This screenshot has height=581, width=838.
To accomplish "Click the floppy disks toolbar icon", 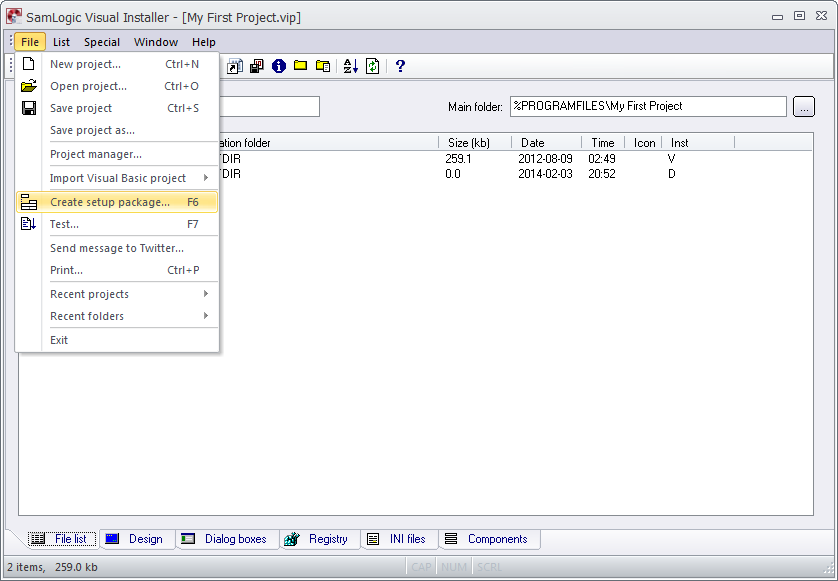I will click(257, 66).
